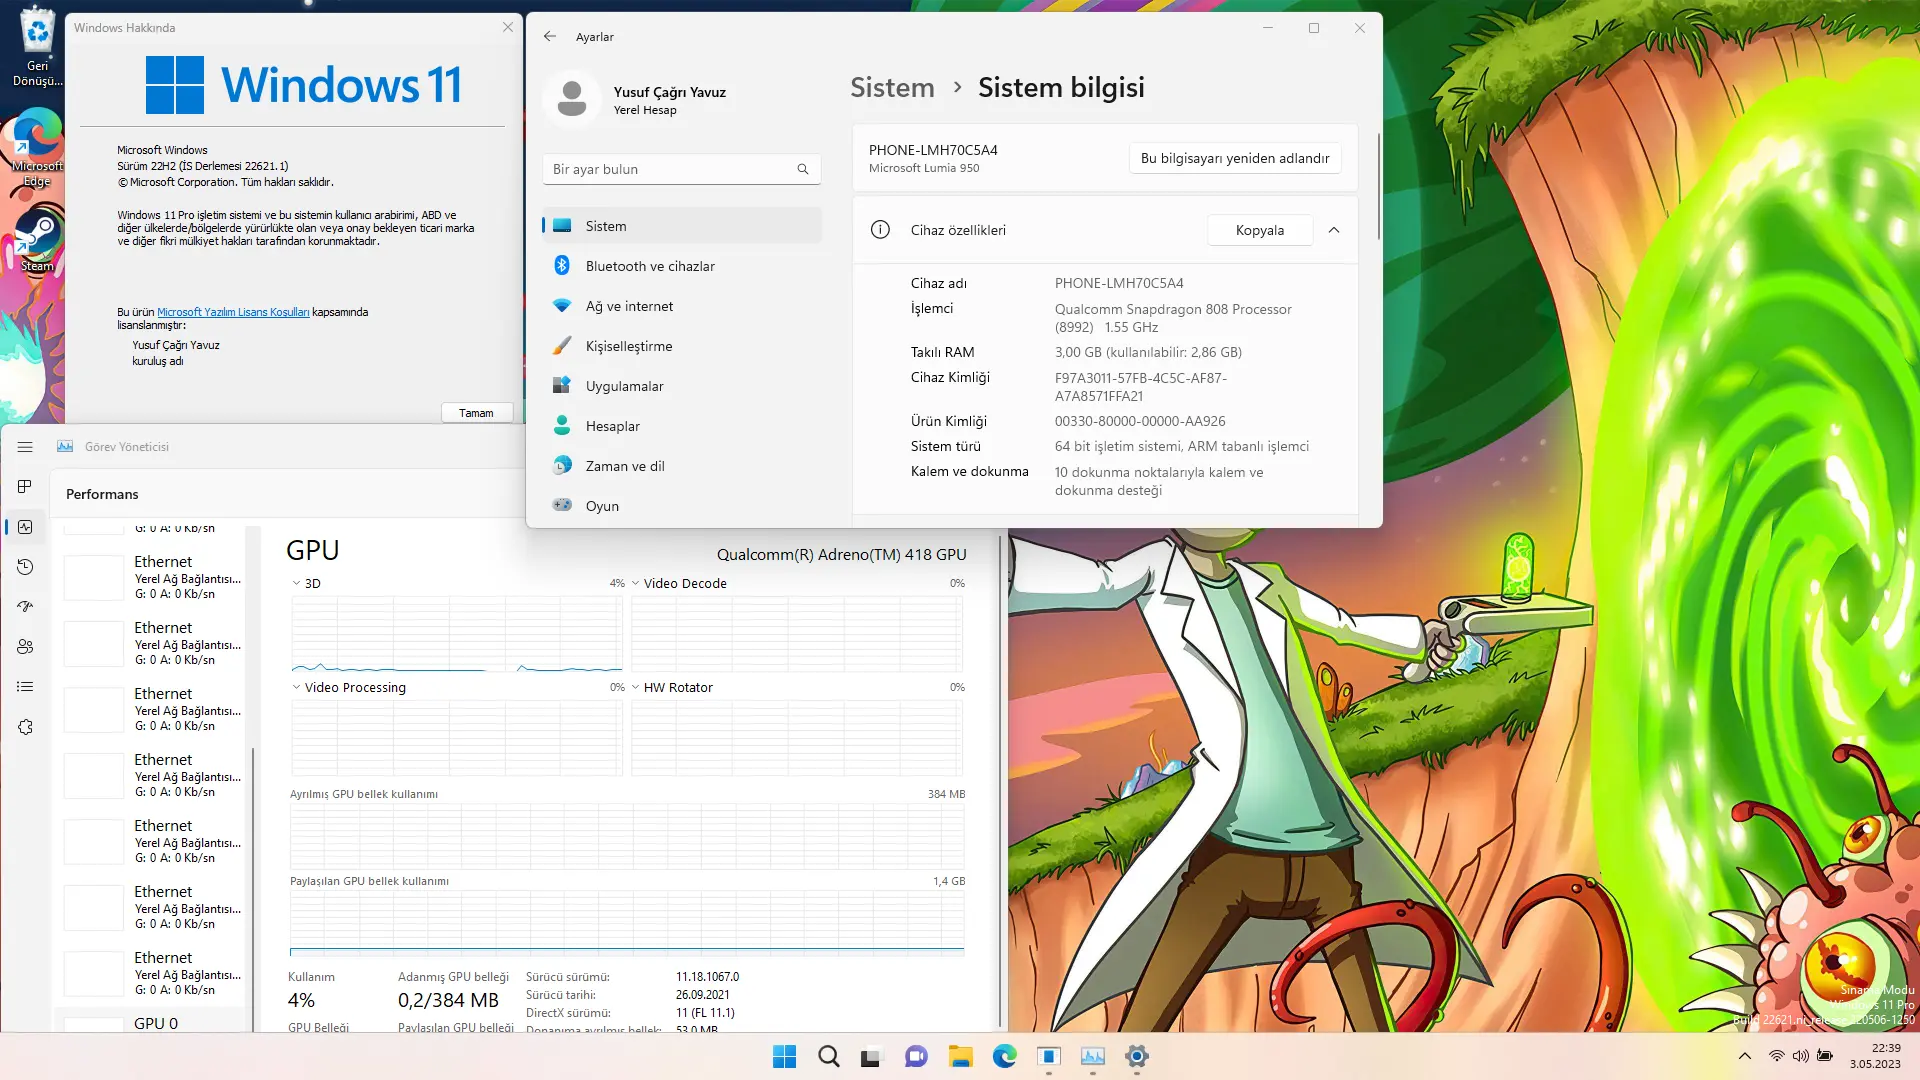Click the driver date 26.09.2021

pyautogui.click(x=703, y=995)
